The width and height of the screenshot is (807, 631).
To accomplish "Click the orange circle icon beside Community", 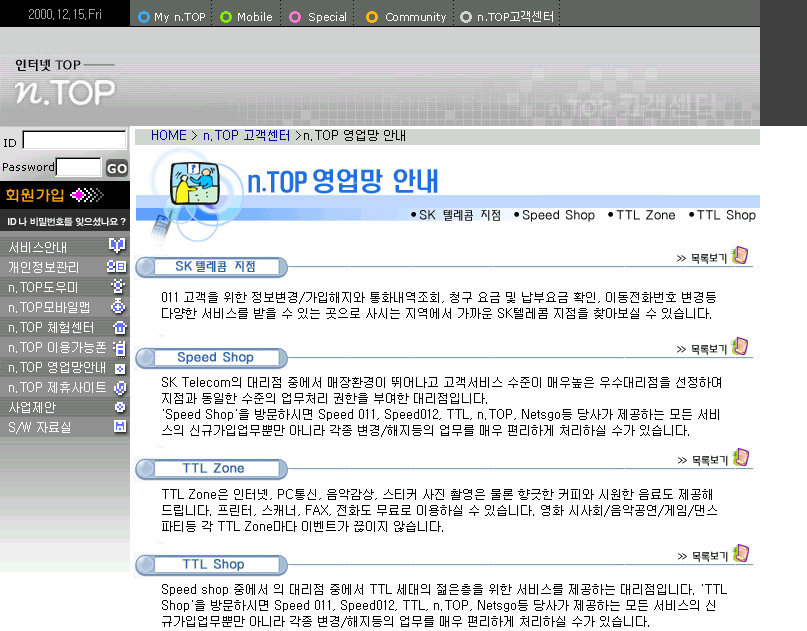I will click(372, 17).
